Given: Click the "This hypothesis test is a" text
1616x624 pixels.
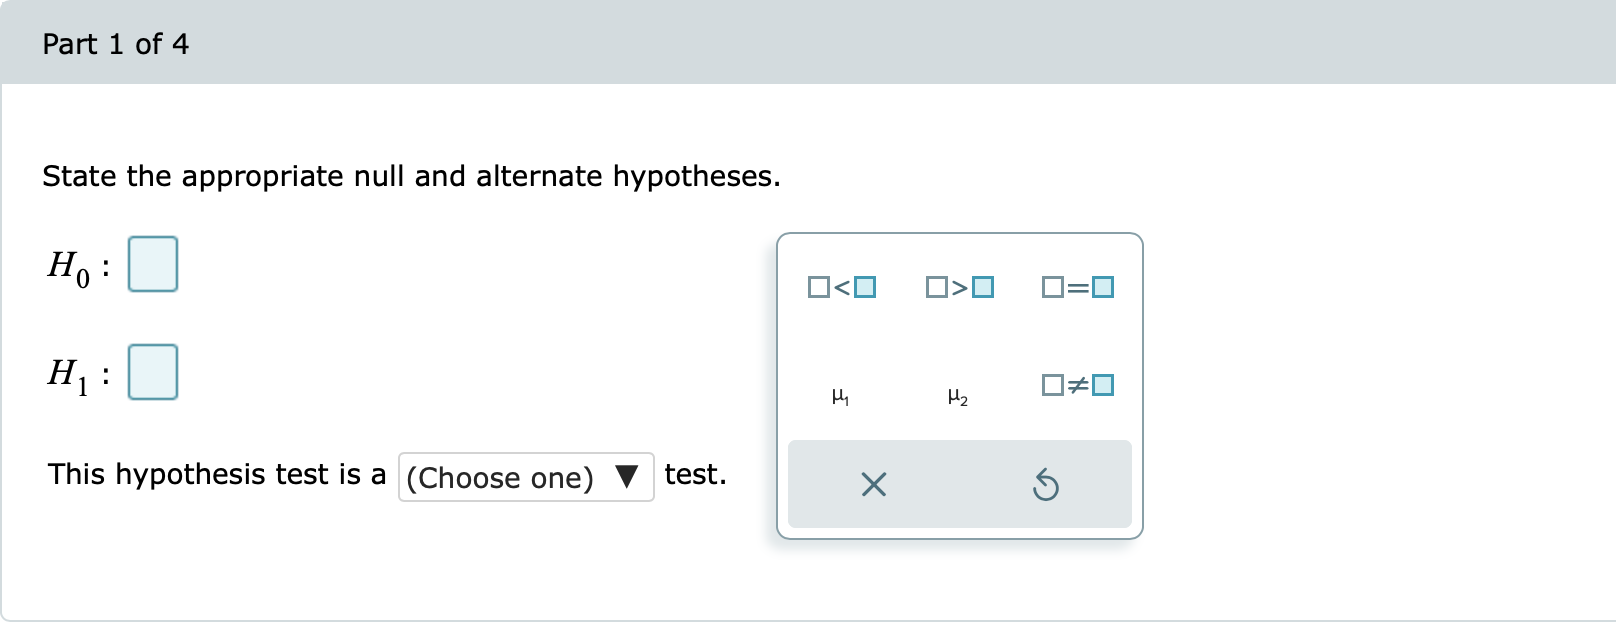Looking at the screenshot, I should [217, 474].
